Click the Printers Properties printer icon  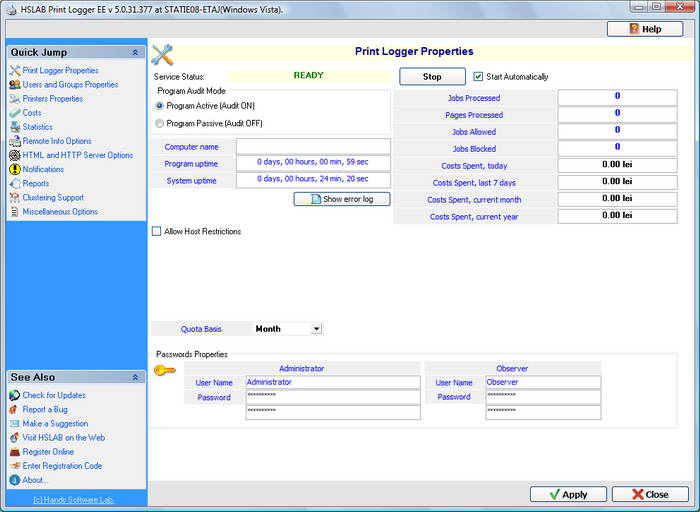[15, 99]
